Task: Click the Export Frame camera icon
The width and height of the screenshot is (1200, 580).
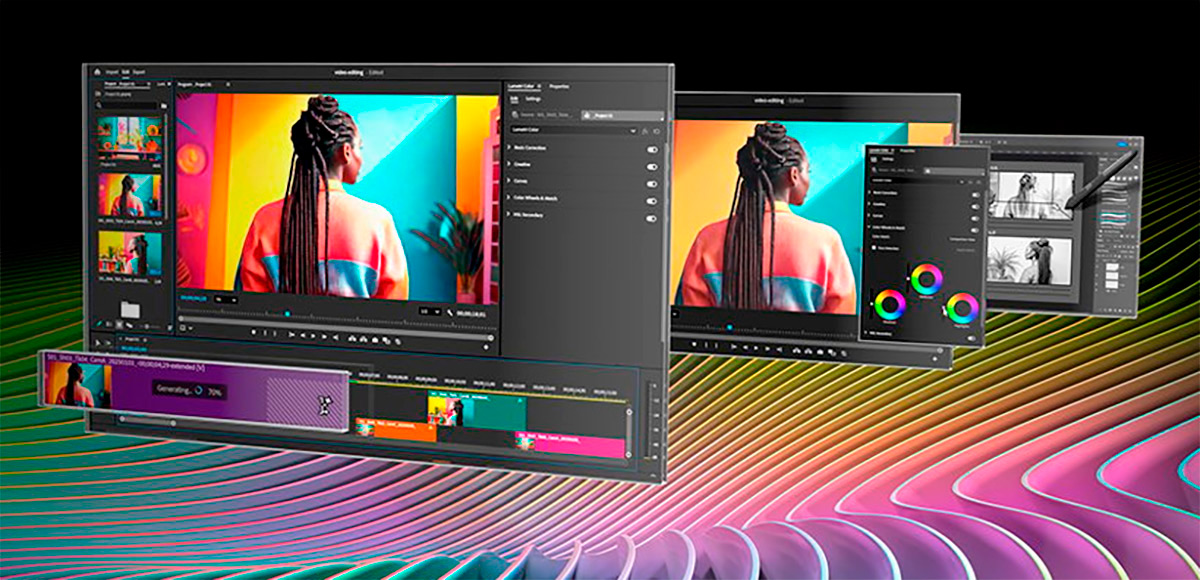Action: (x=375, y=340)
